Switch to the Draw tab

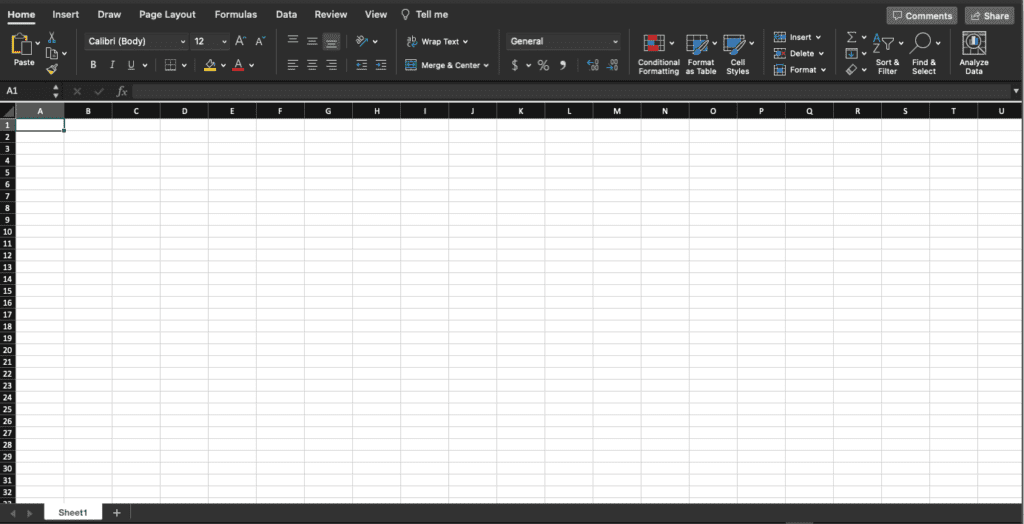click(x=109, y=14)
